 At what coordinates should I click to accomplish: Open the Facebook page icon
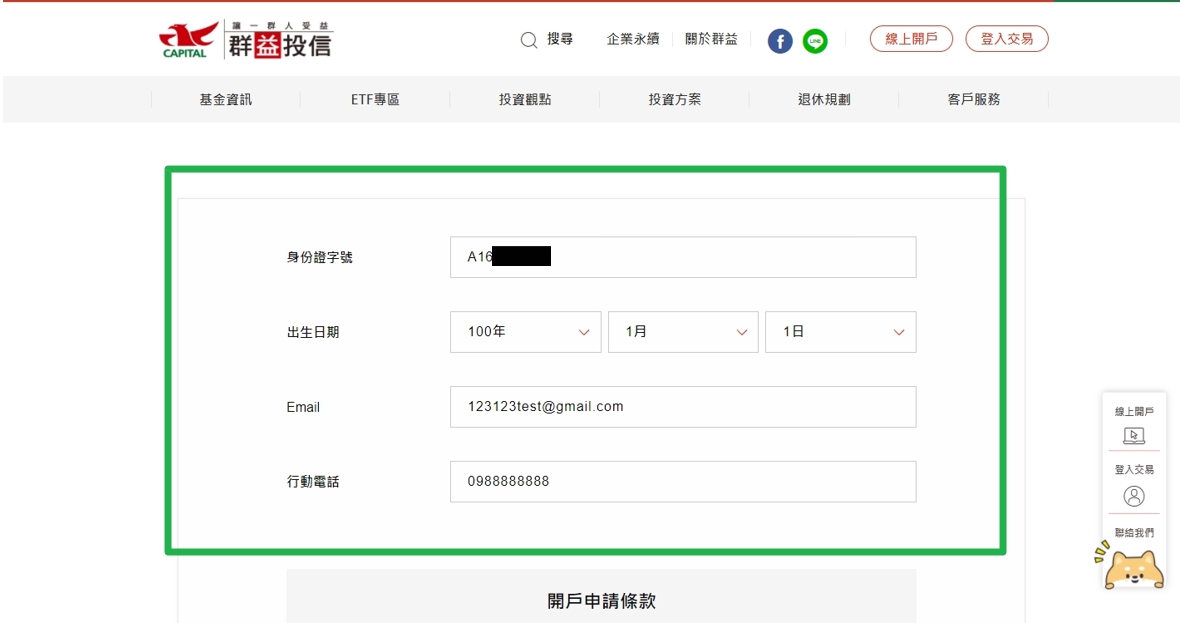coord(780,41)
